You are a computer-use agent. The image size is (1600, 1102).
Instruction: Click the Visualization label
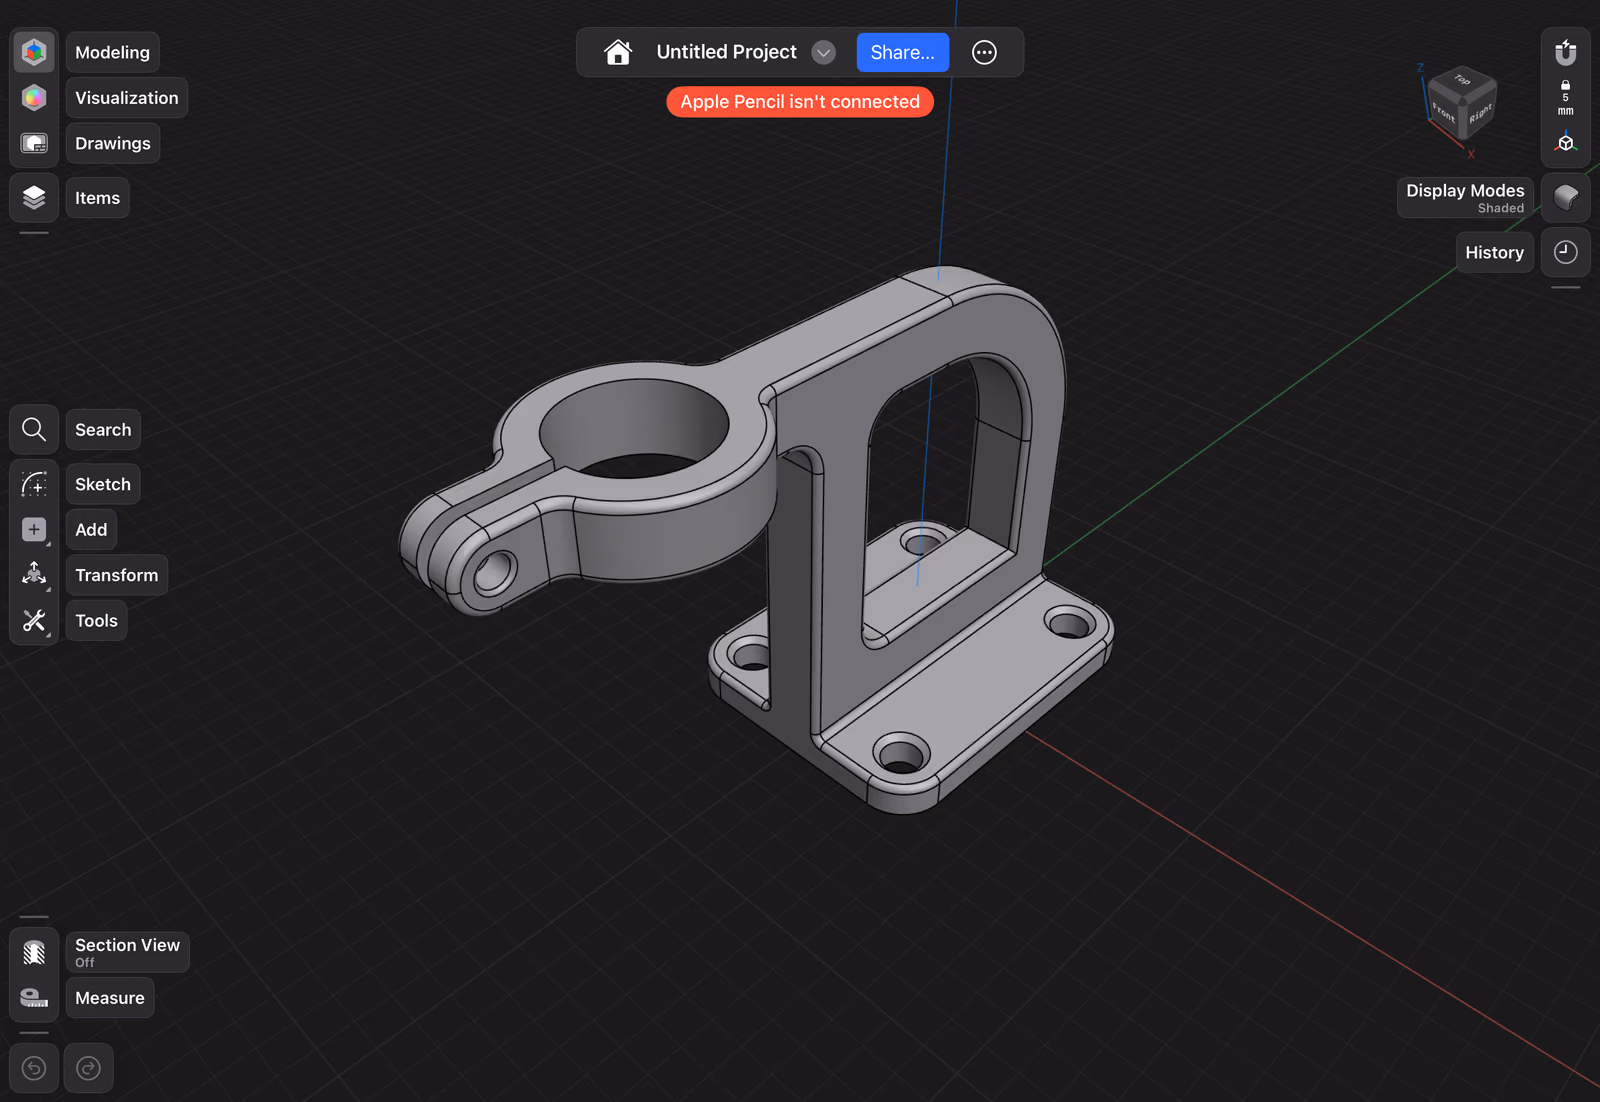tap(126, 97)
